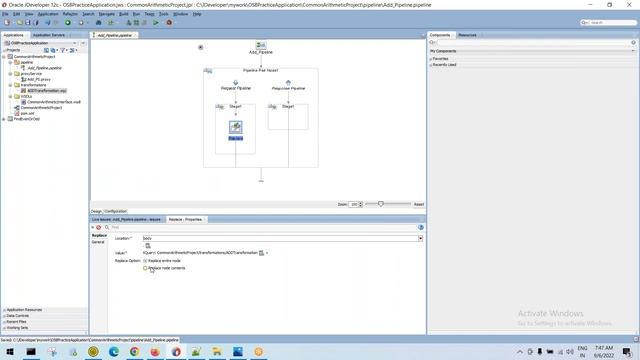Open the Refactor menu
The height and width of the screenshot is (360, 640).
tap(70, 14)
